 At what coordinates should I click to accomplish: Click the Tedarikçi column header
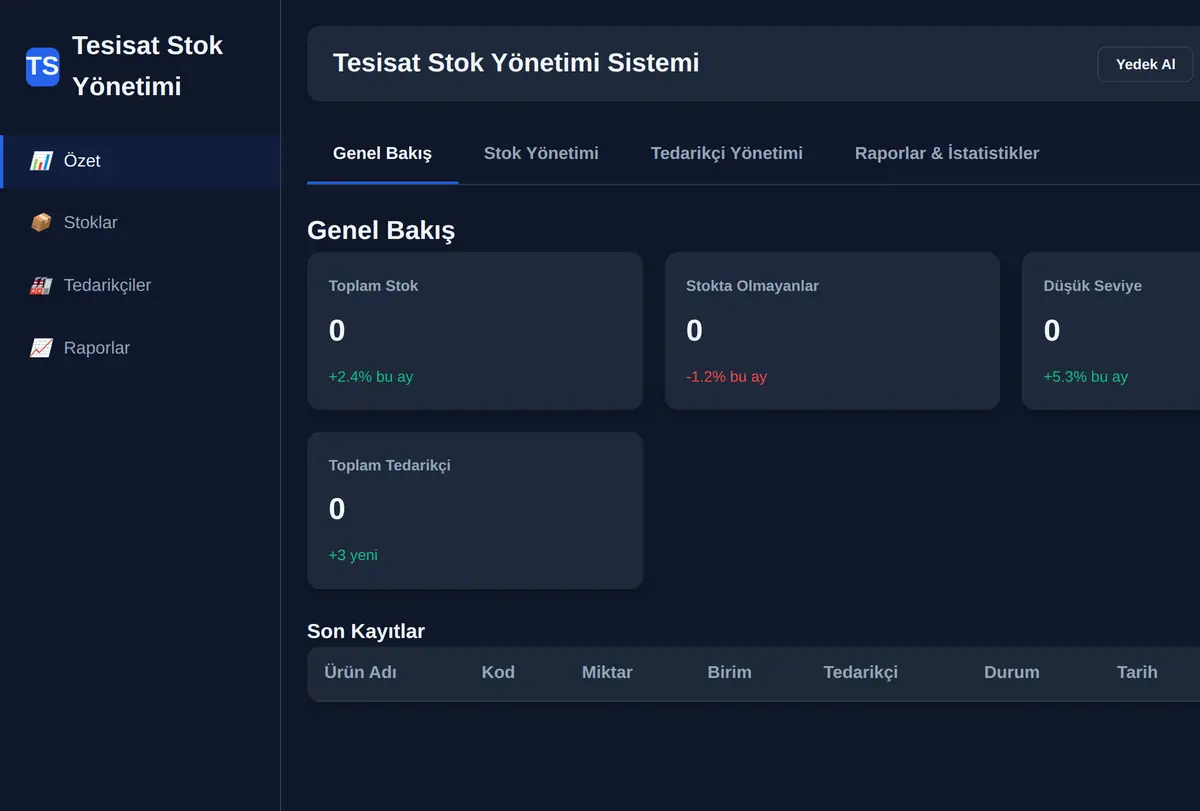click(860, 672)
